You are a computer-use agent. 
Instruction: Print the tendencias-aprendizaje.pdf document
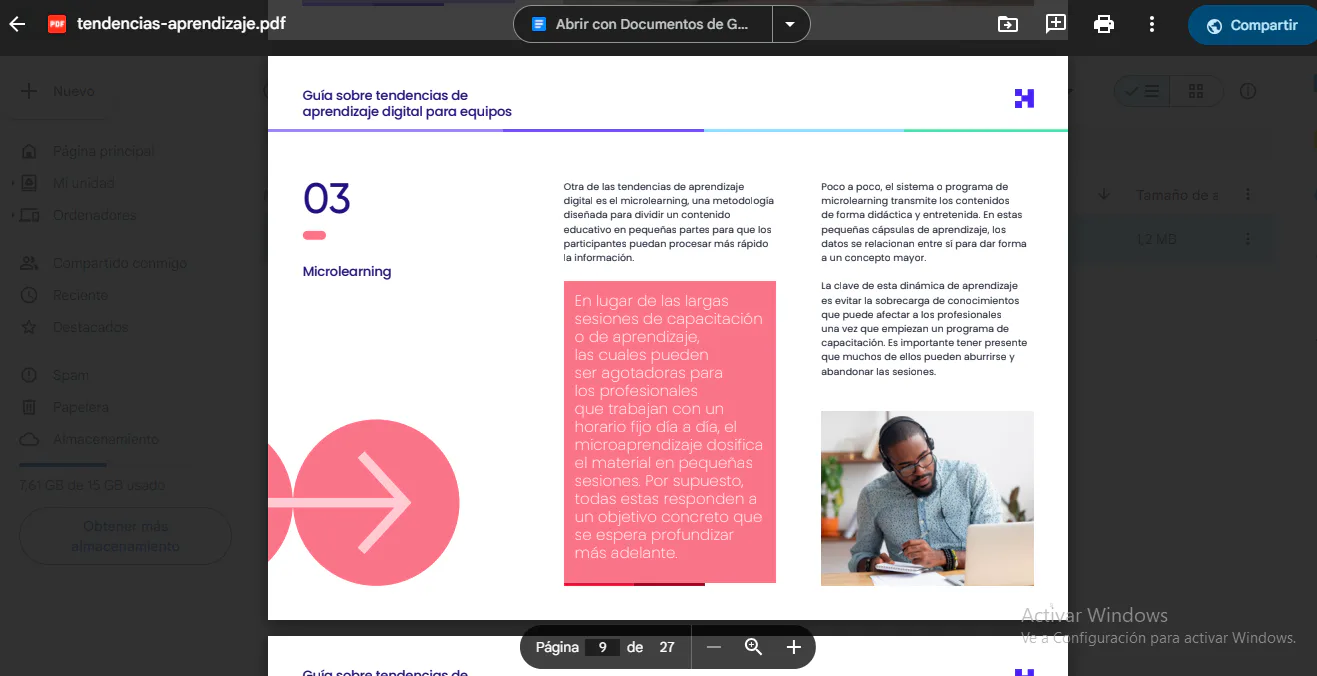(1103, 23)
